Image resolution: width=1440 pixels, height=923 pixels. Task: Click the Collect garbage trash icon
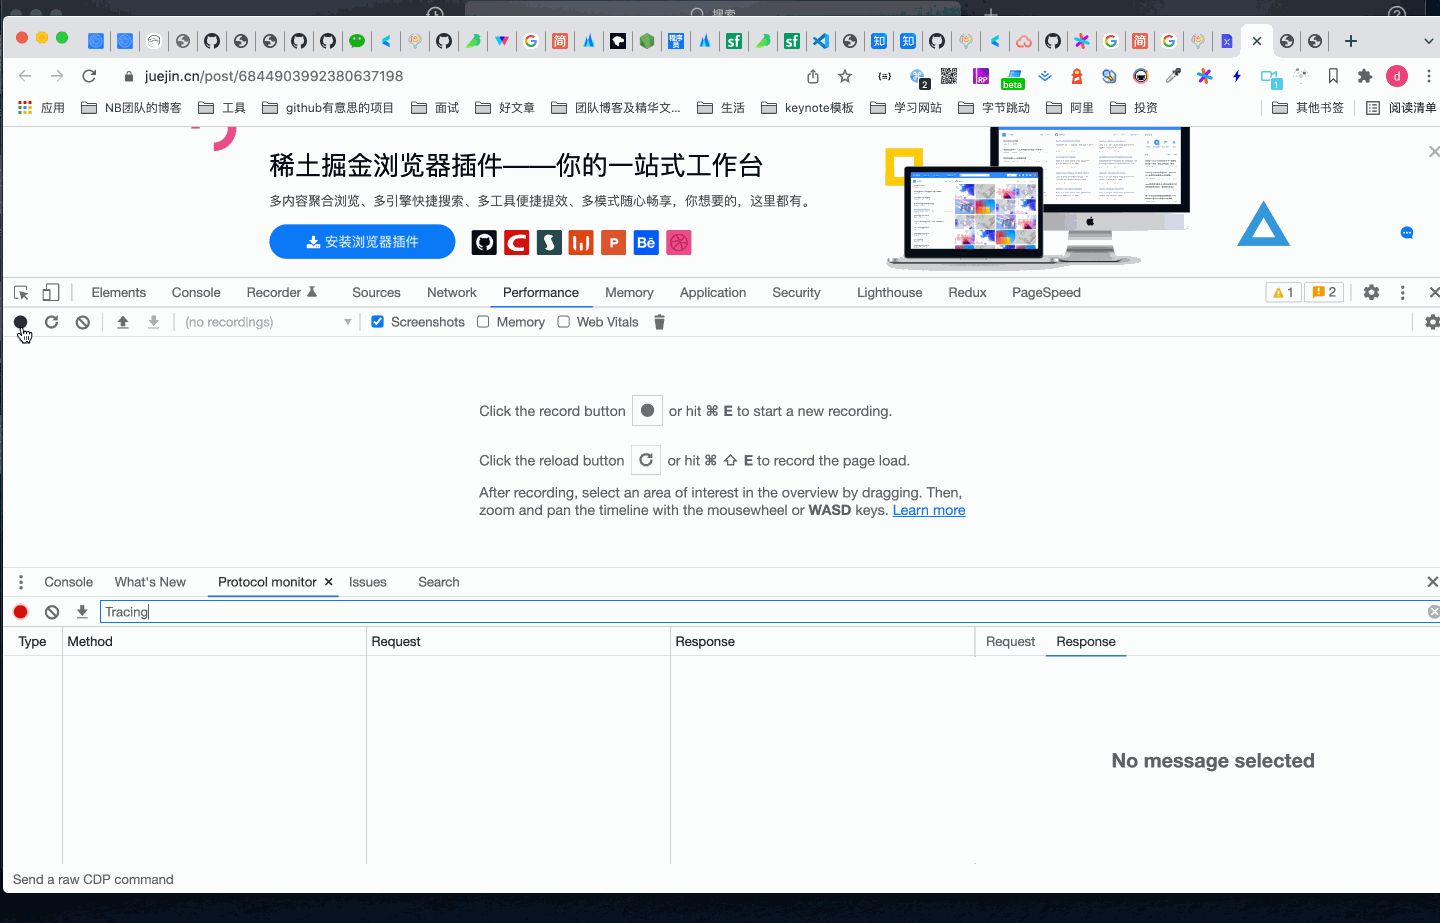point(659,322)
